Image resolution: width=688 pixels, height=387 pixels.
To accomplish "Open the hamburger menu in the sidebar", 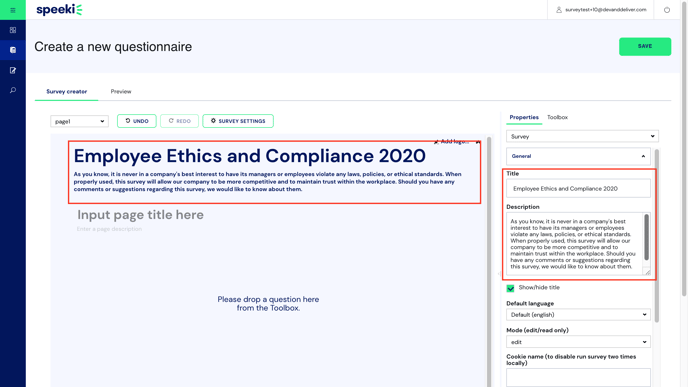I will tap(13, 10).
